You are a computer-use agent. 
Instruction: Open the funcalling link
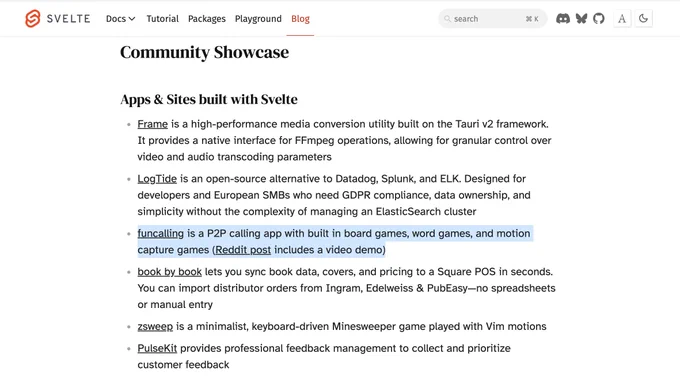coord(160,233)
